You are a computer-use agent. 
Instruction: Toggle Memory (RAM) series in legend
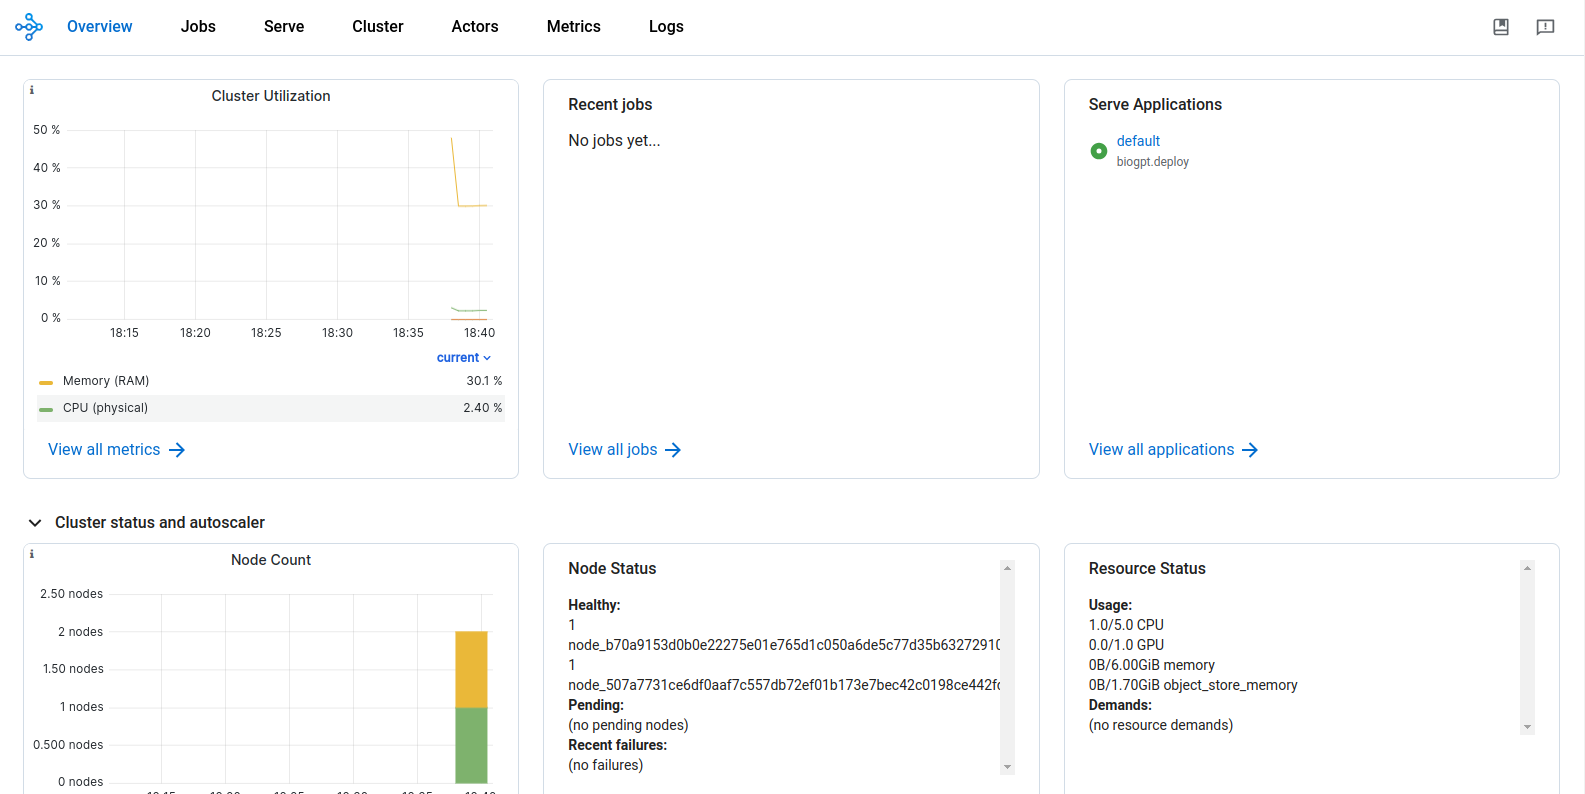pyautogui.click(x=106, y=381)
